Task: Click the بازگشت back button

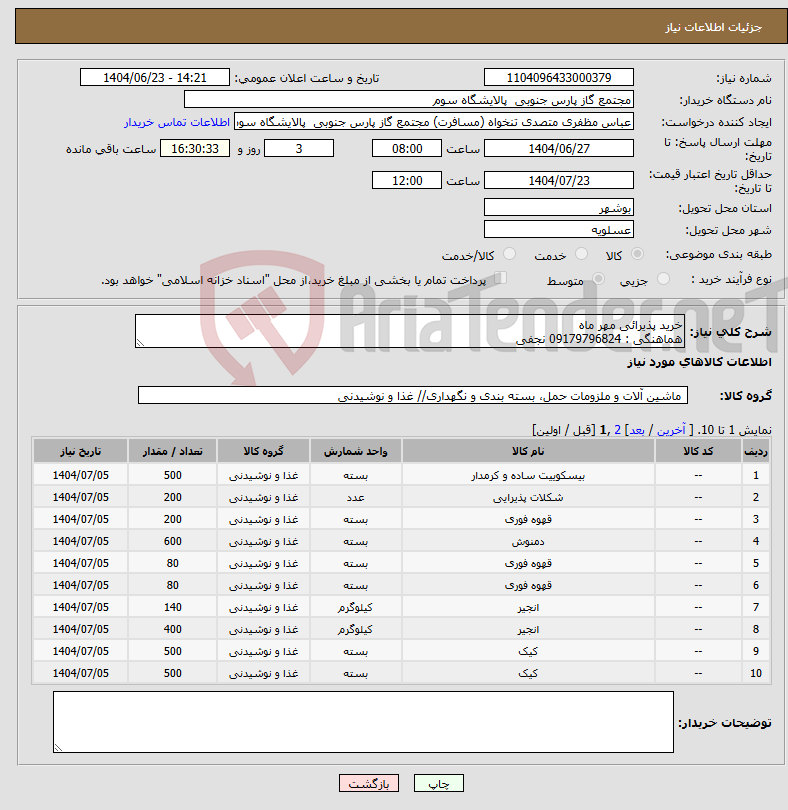Action: [x=368, y=783]
